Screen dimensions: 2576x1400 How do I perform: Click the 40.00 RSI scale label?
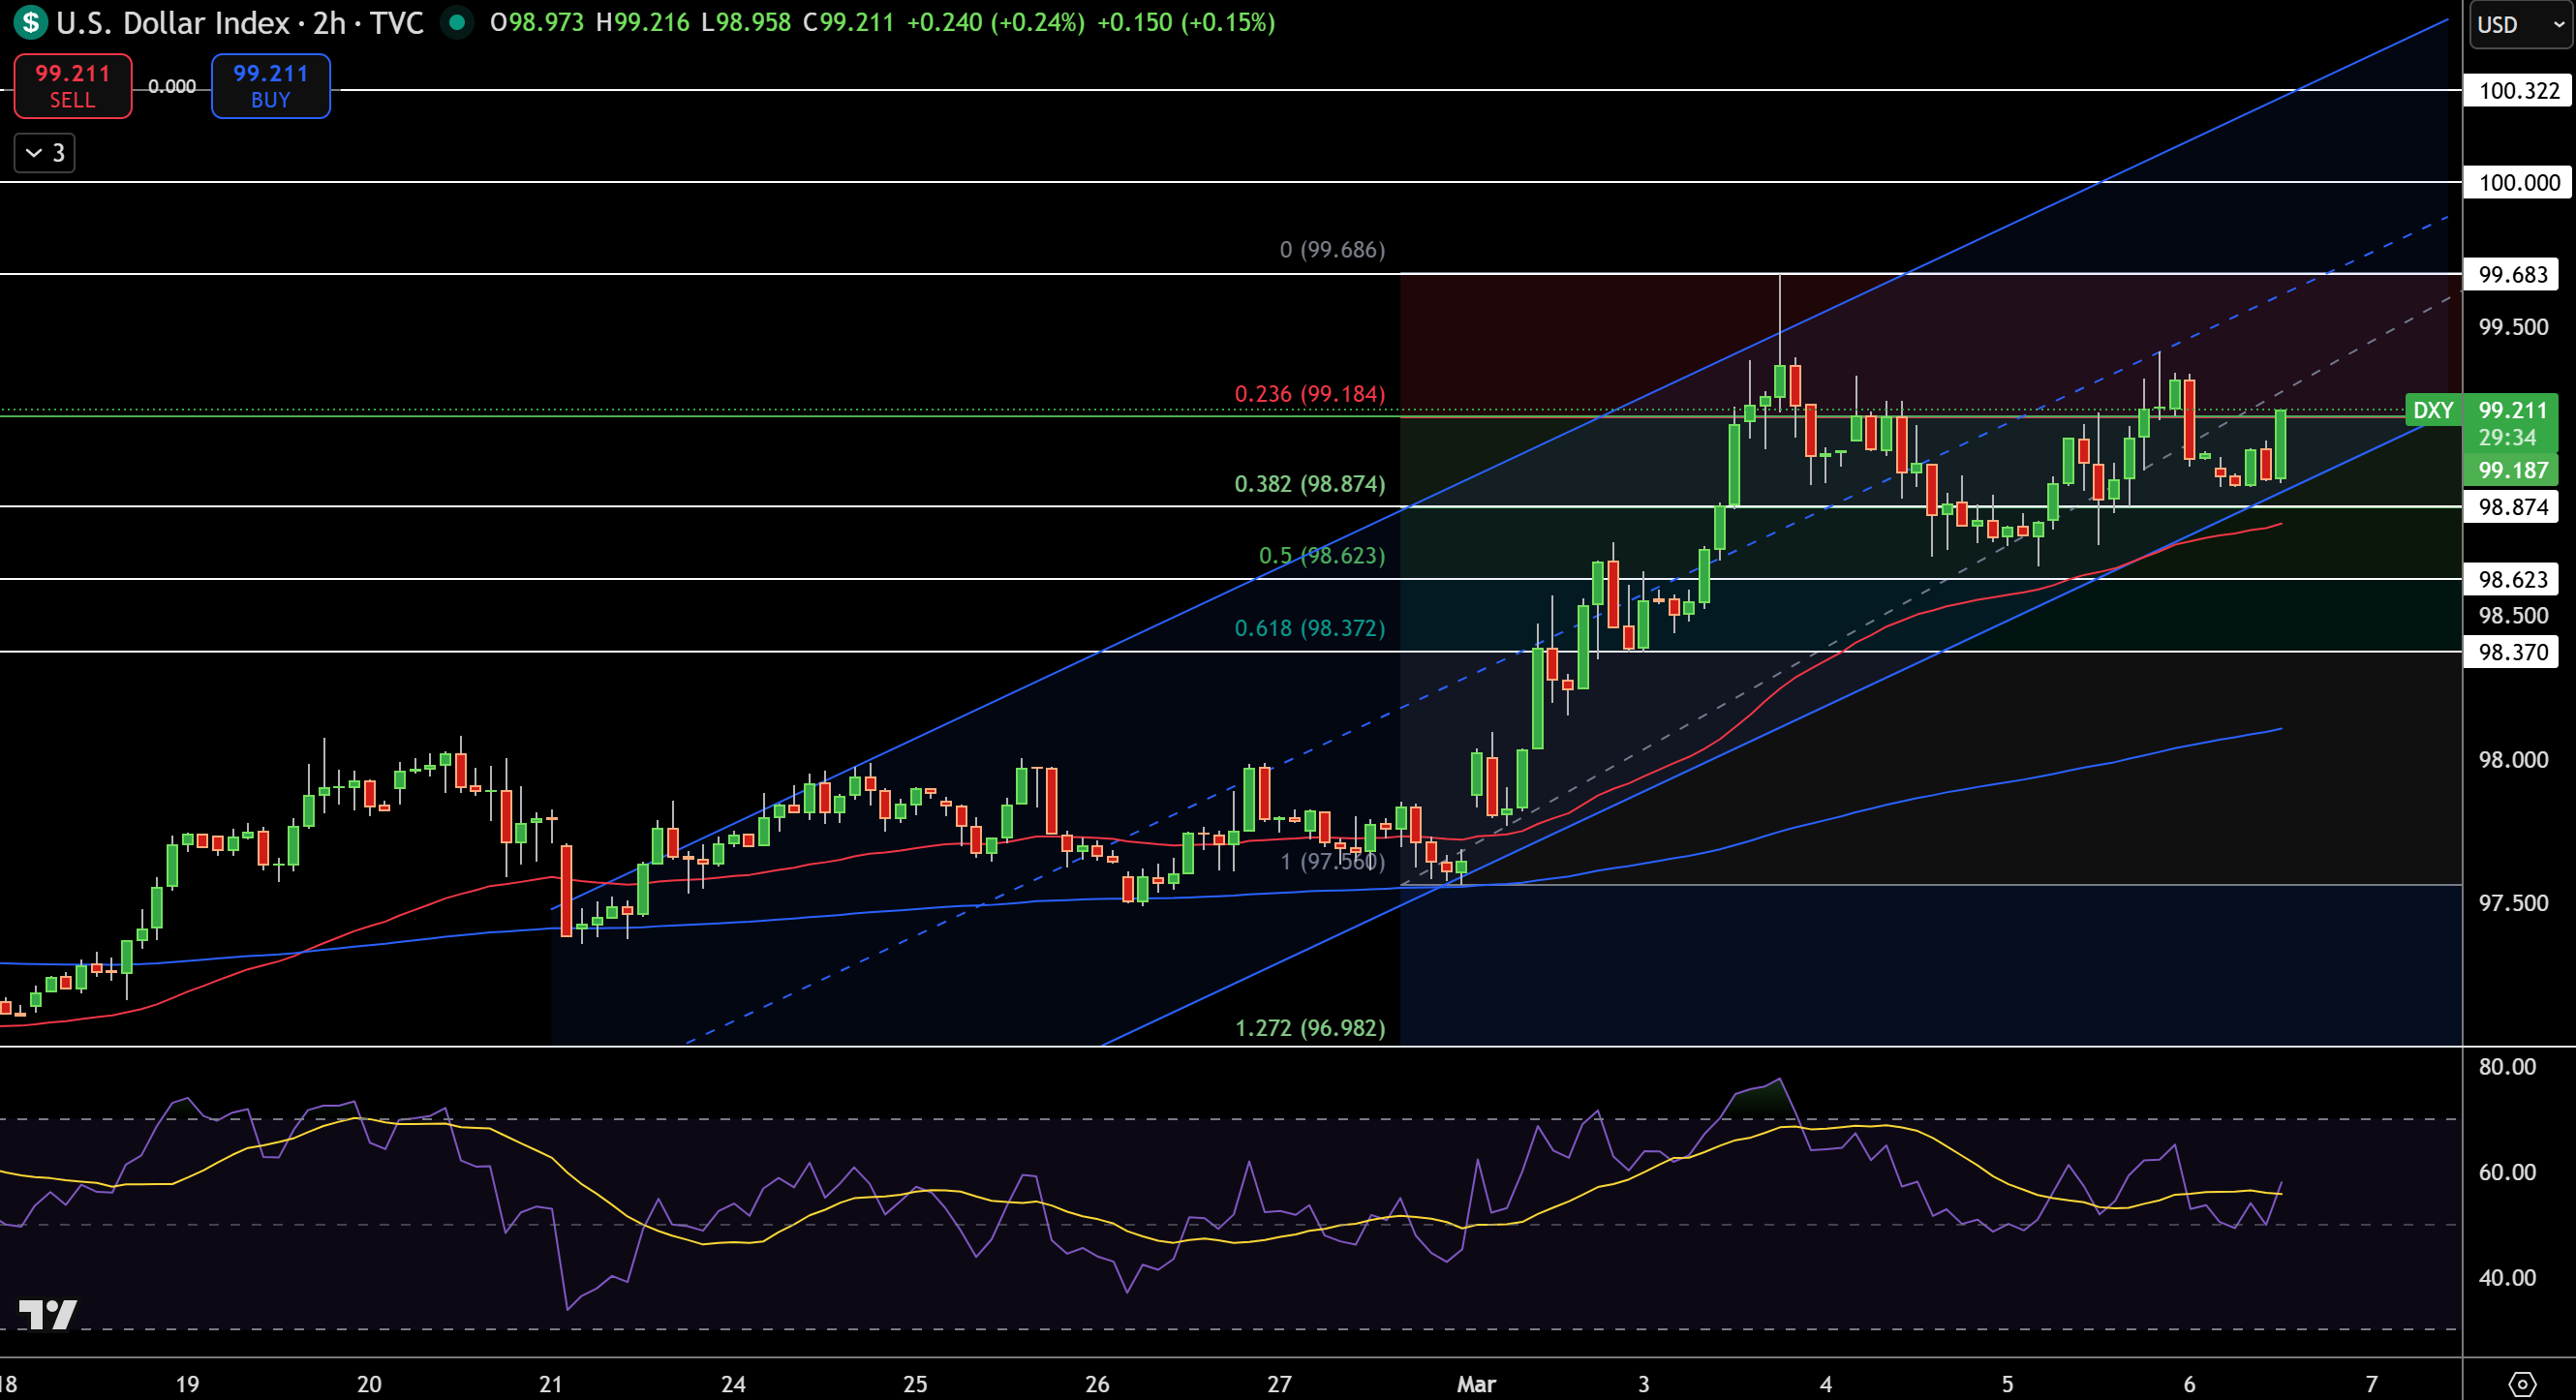point(2507,1278)
